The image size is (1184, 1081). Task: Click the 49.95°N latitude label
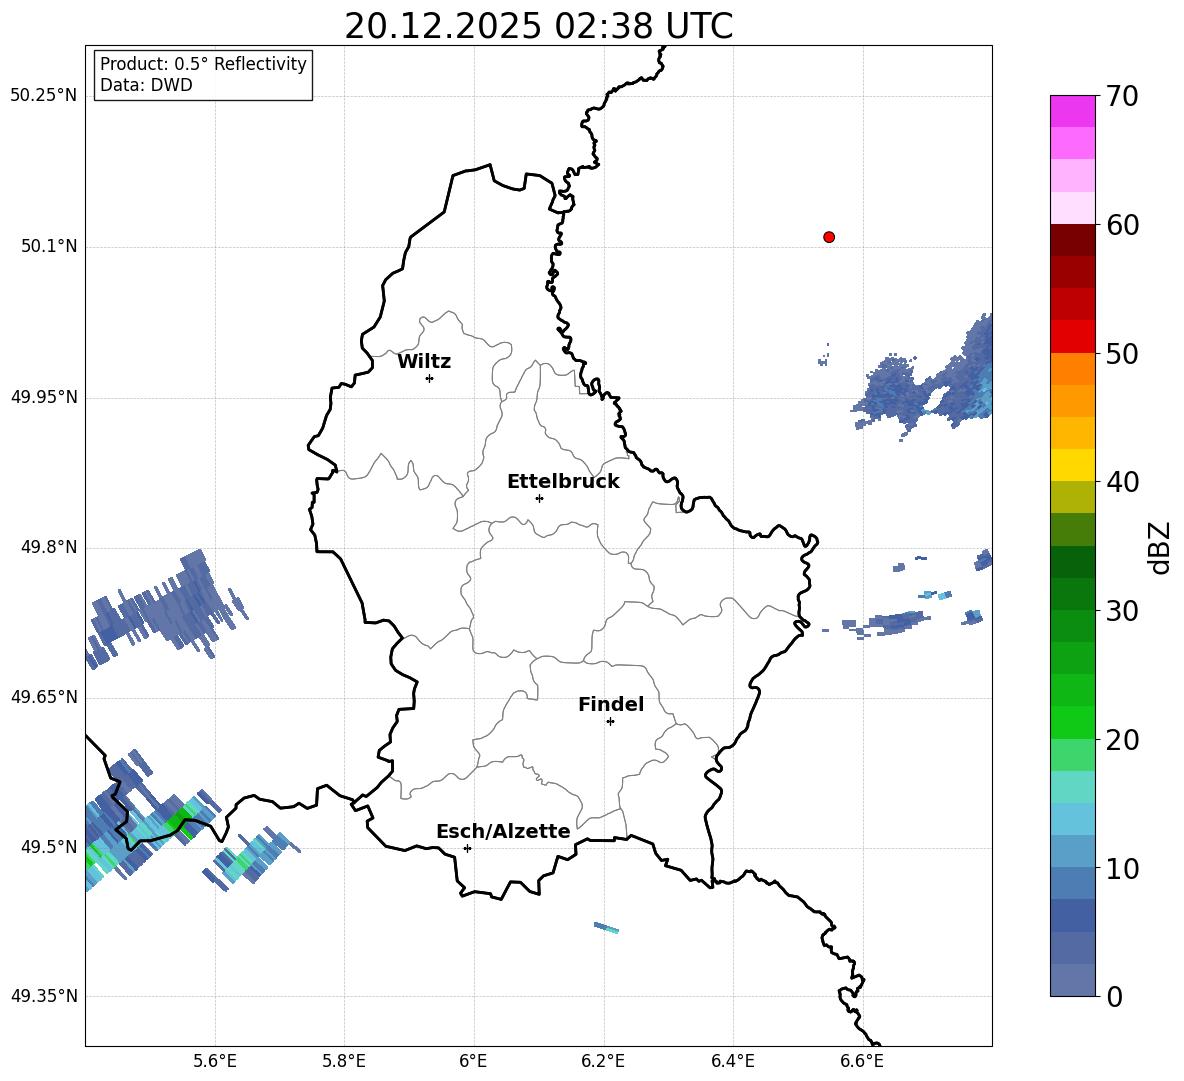click(44, 397)
